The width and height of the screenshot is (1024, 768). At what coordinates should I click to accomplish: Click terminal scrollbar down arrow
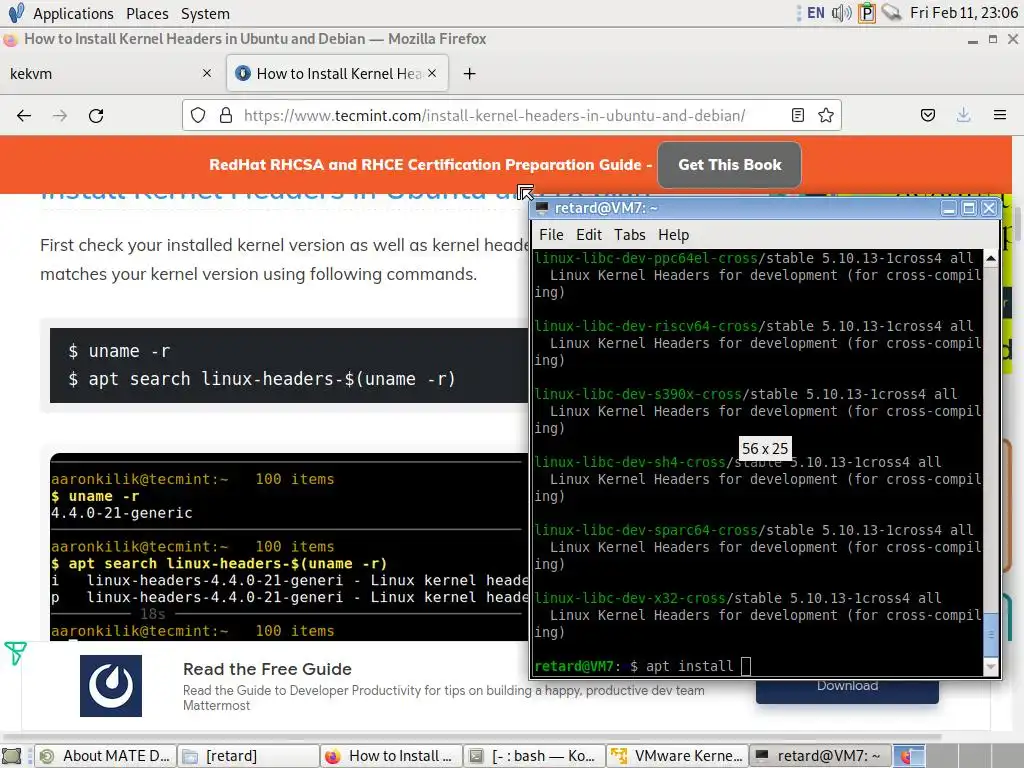(991, 666)
